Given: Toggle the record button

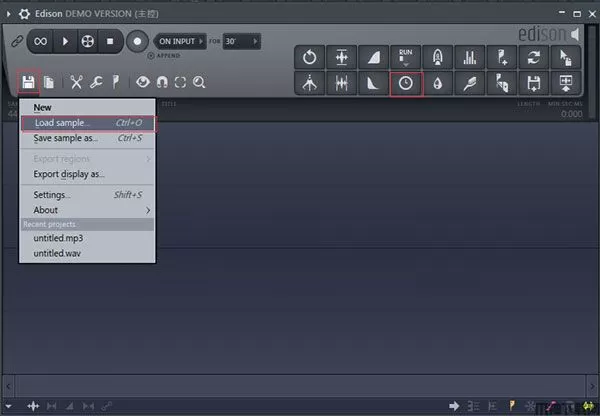Looking at the screenshot, I should coord(137,41).
